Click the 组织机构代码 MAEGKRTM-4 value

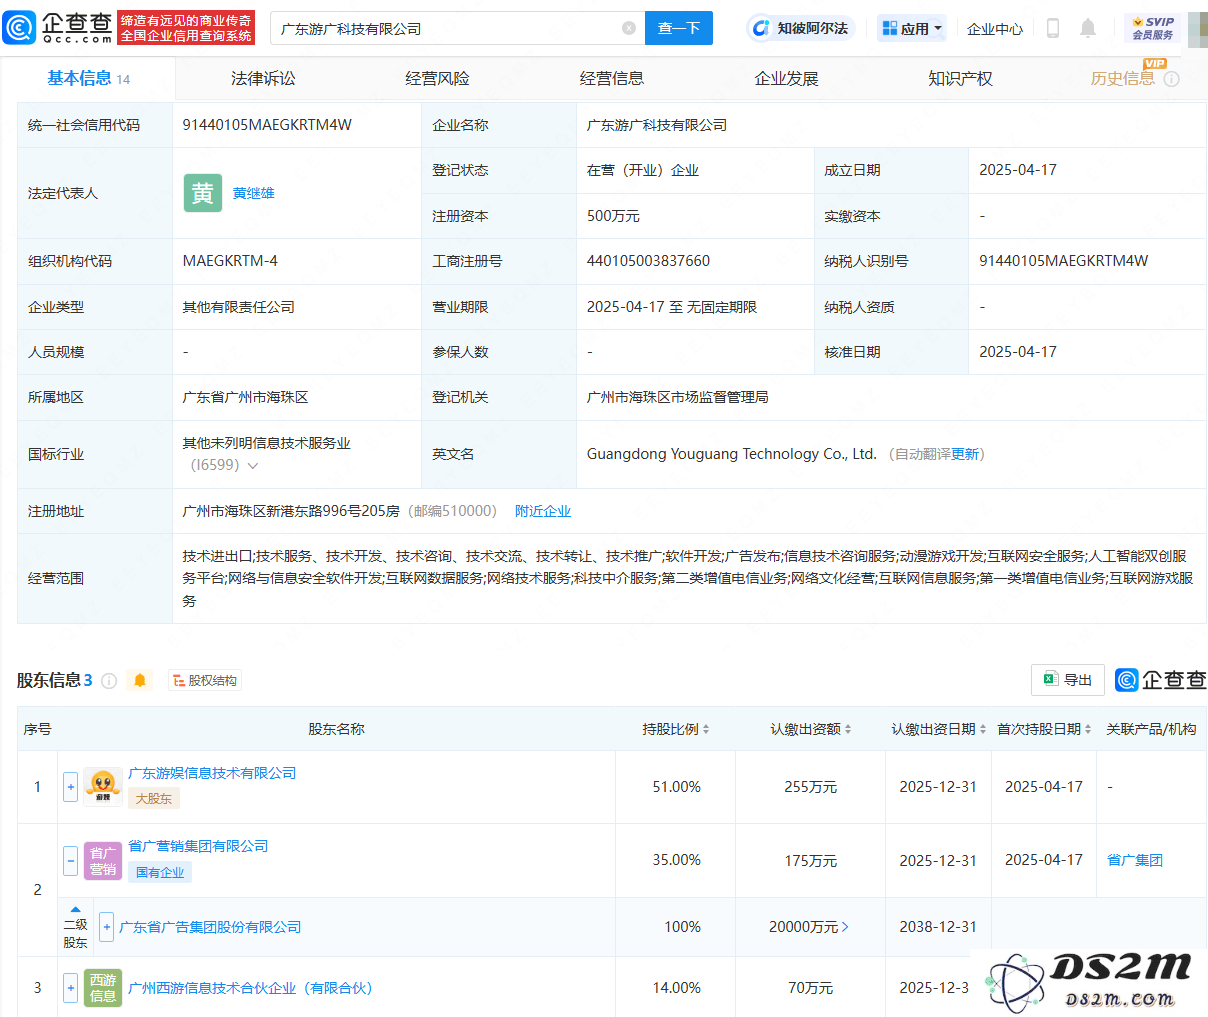tap(230, 261)
